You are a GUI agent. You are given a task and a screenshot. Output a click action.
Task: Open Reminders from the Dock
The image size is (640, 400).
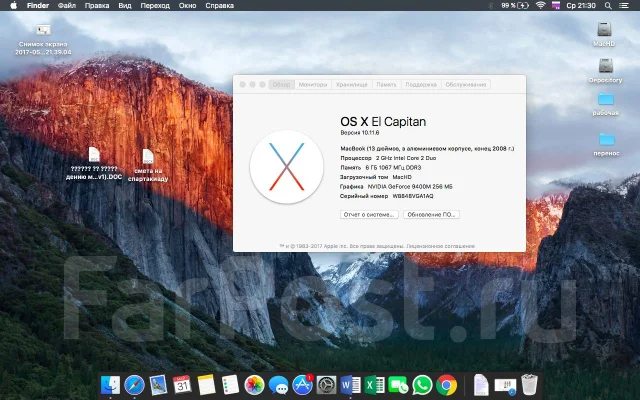230,385
